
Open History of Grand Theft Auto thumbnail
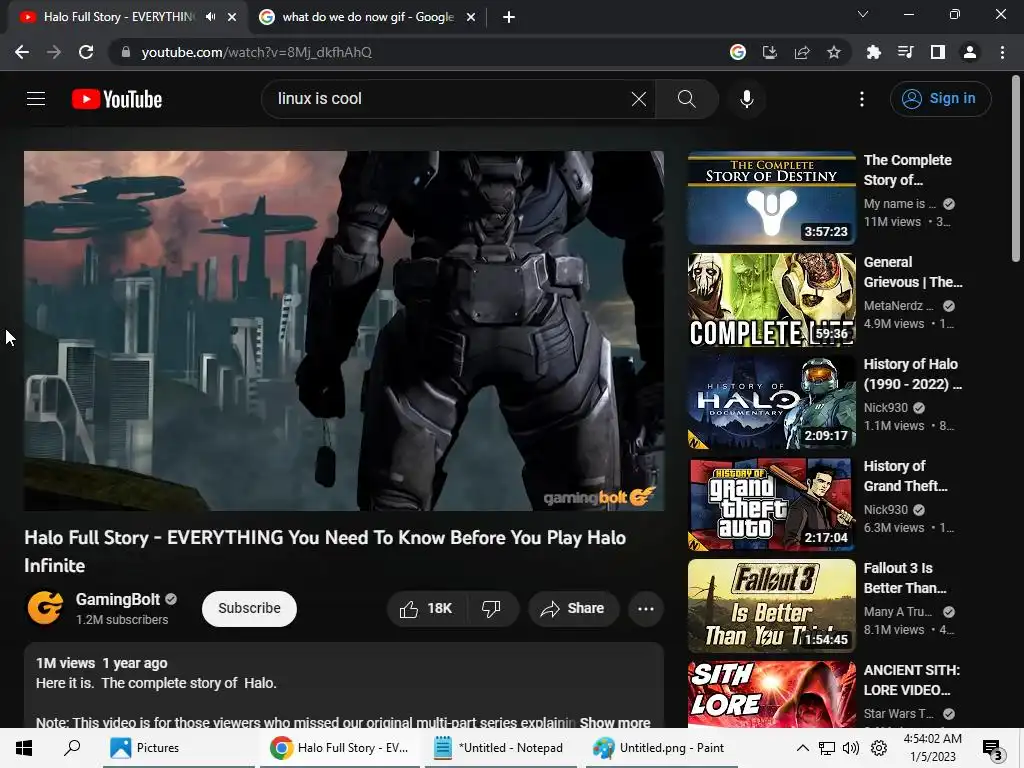pos(771,504)
